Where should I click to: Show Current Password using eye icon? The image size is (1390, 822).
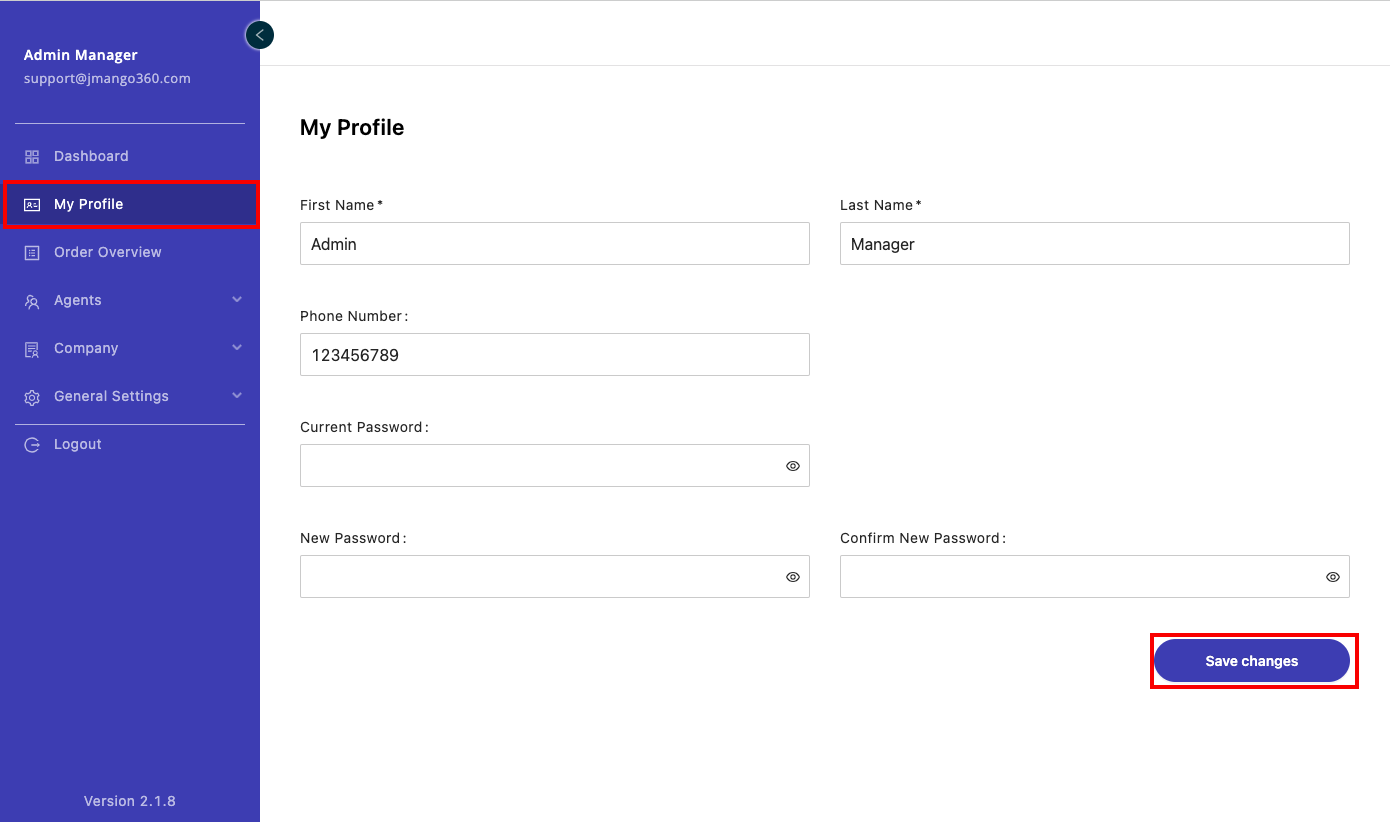[x=793, y=466]
